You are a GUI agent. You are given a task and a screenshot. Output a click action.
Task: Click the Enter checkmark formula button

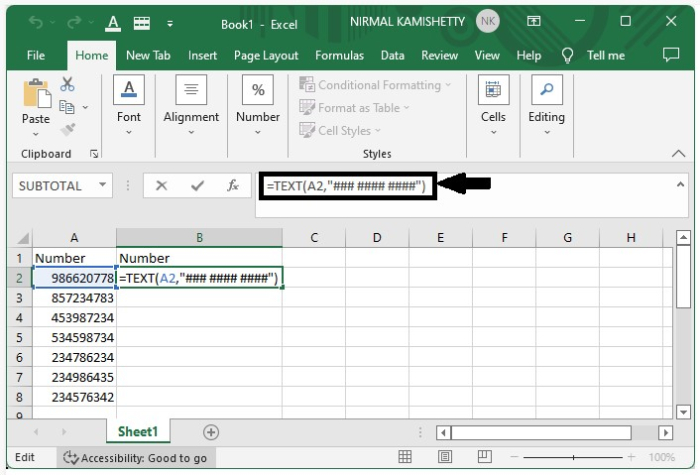(197, 185)
